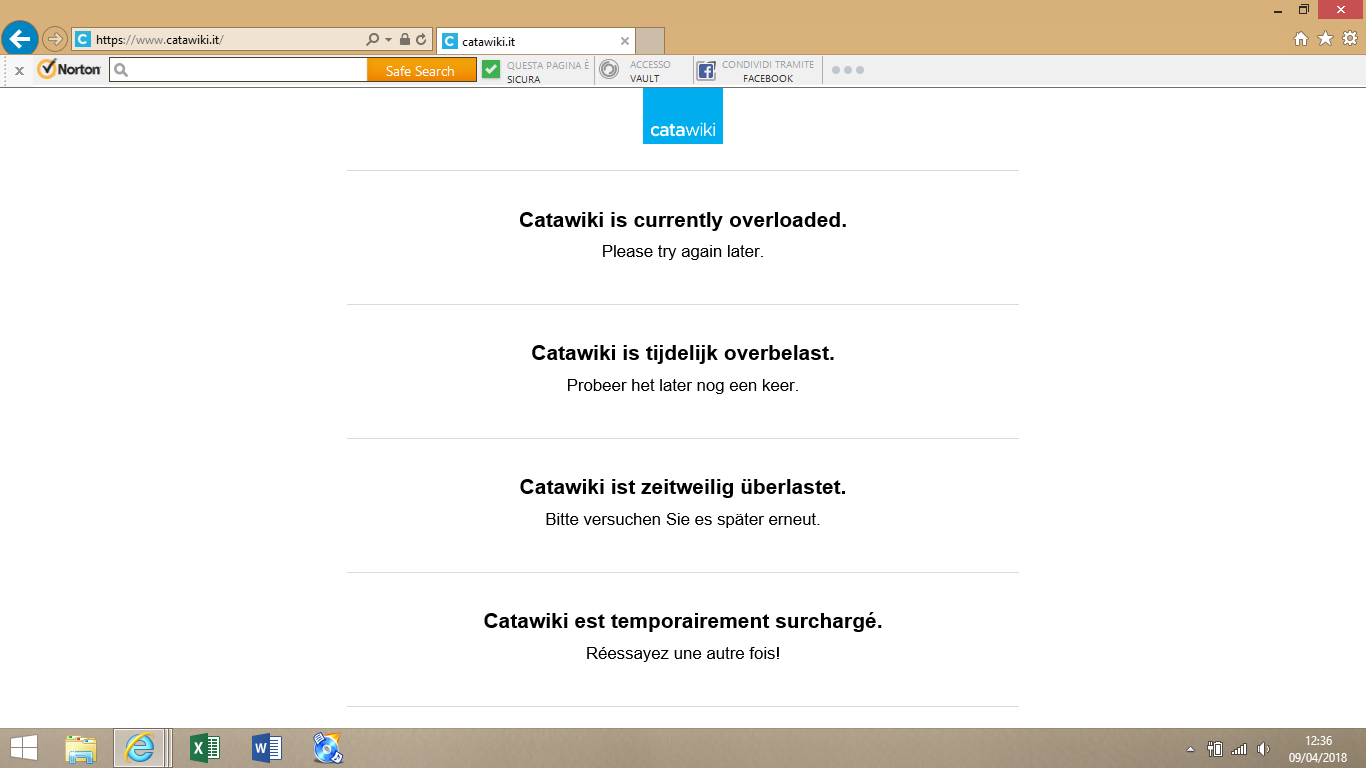1366x768 pixels.
Task: Click the battery power tray icon
Action: [1216, 748]
